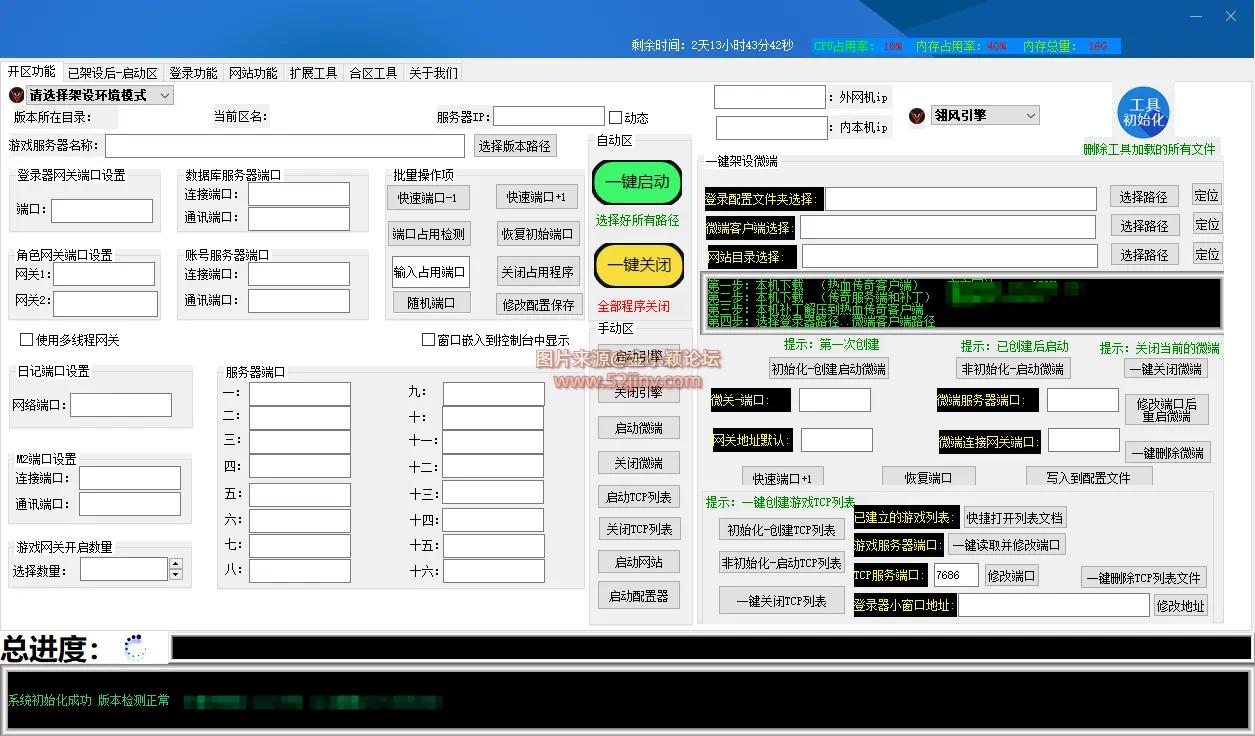
Task: Check 窗口嵌入到控制台中显示 option
Action: 427,339
